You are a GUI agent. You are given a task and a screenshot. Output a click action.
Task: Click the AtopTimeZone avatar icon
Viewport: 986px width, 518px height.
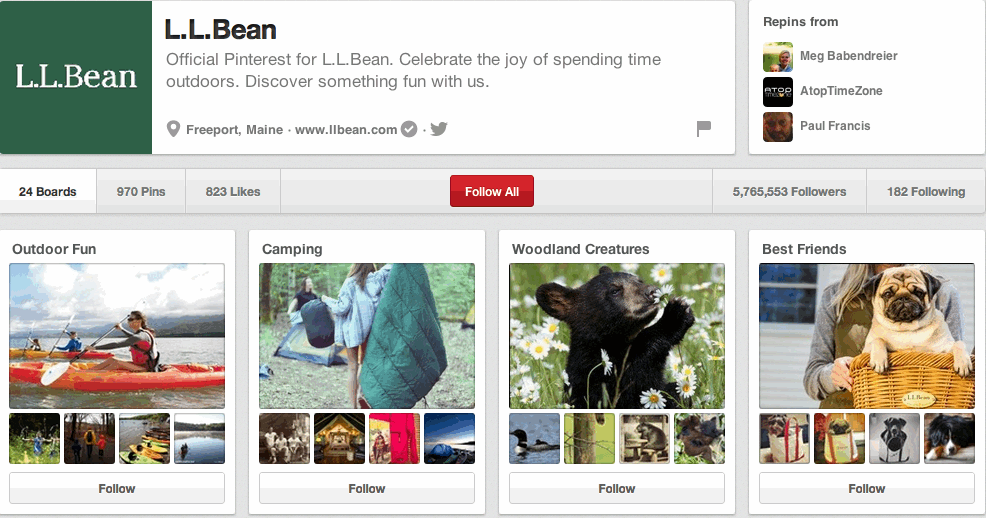777,92
